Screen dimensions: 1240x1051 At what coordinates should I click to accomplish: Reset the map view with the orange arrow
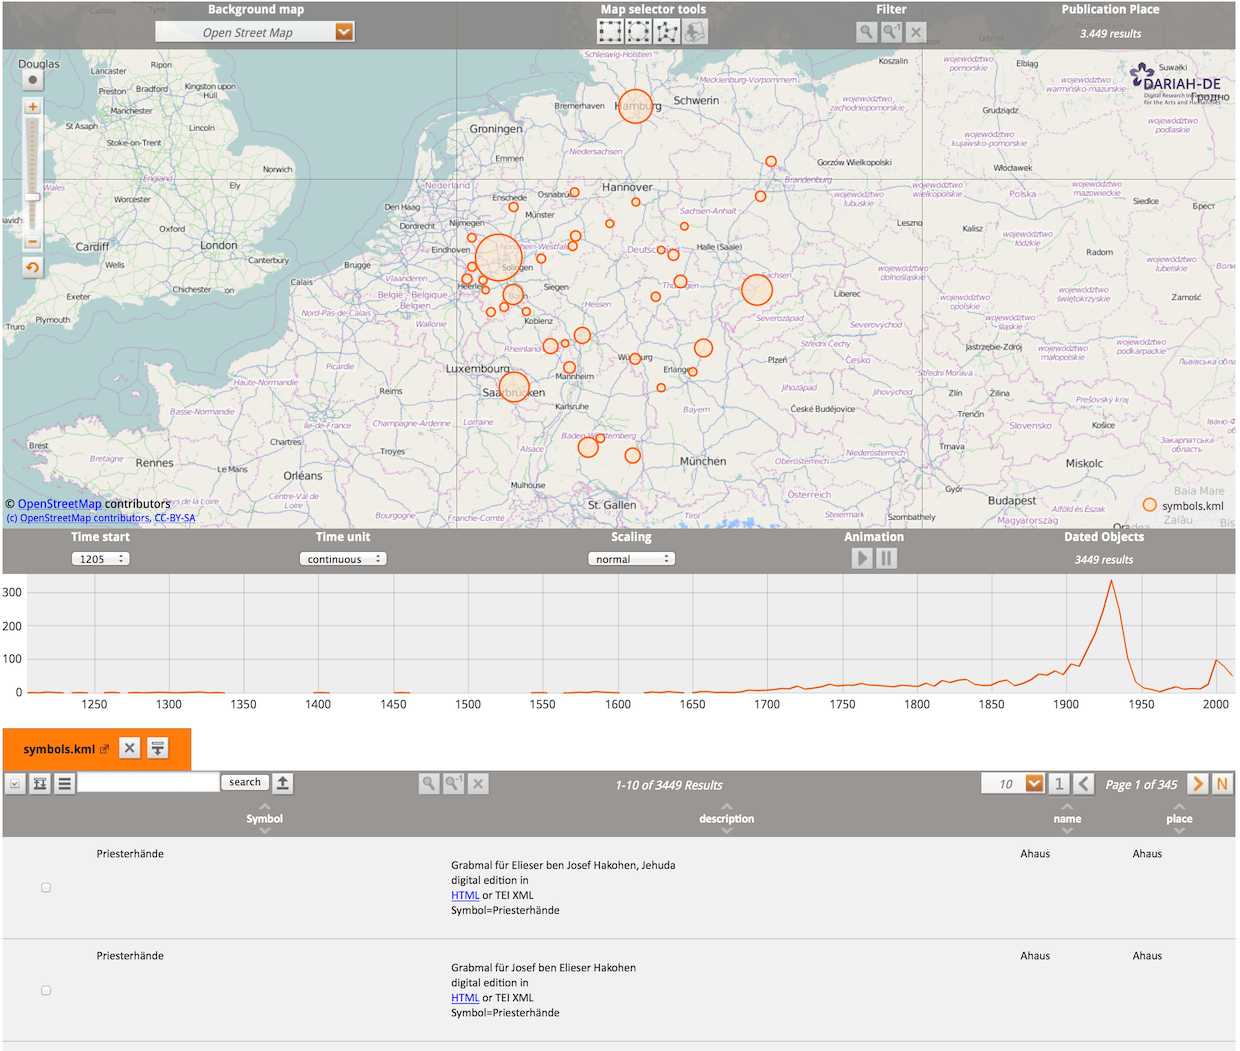33,267
